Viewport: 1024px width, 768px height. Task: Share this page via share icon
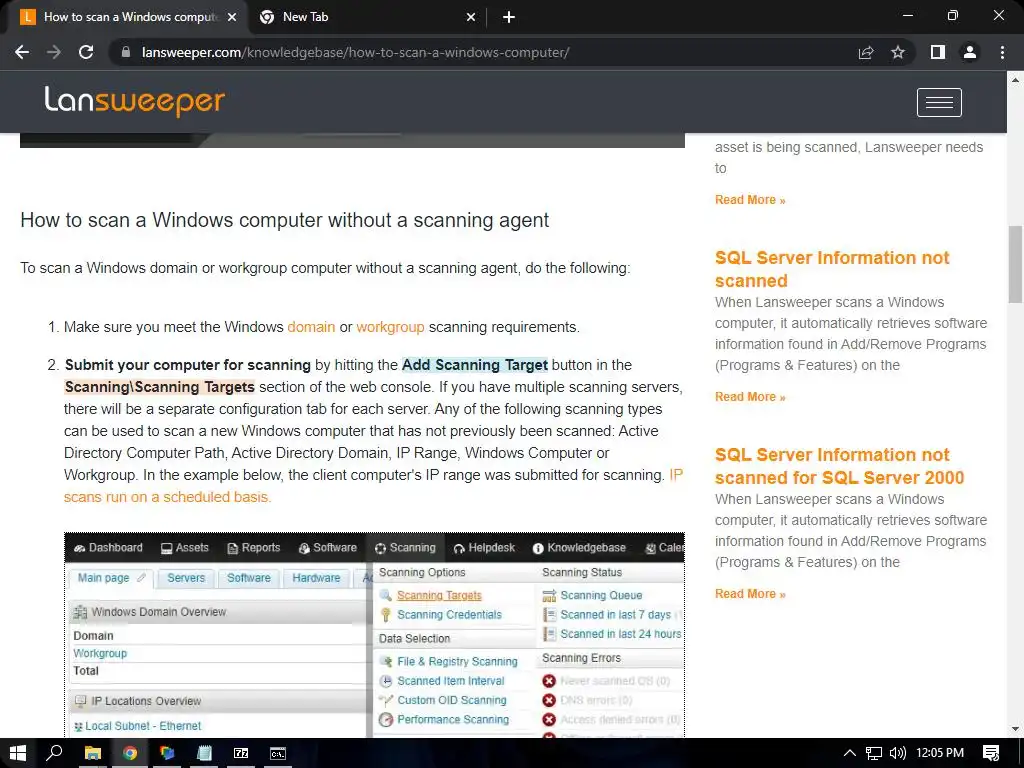(x=866, y=52)
